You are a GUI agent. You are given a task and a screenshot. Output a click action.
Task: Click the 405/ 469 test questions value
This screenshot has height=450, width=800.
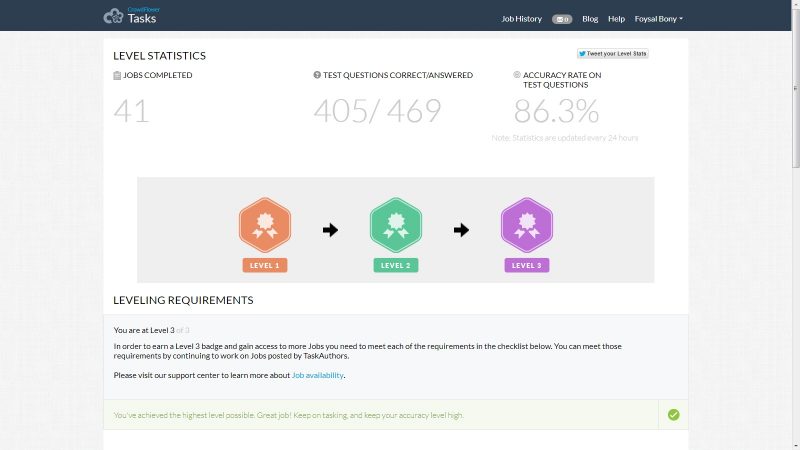click(x=377, y=111)
